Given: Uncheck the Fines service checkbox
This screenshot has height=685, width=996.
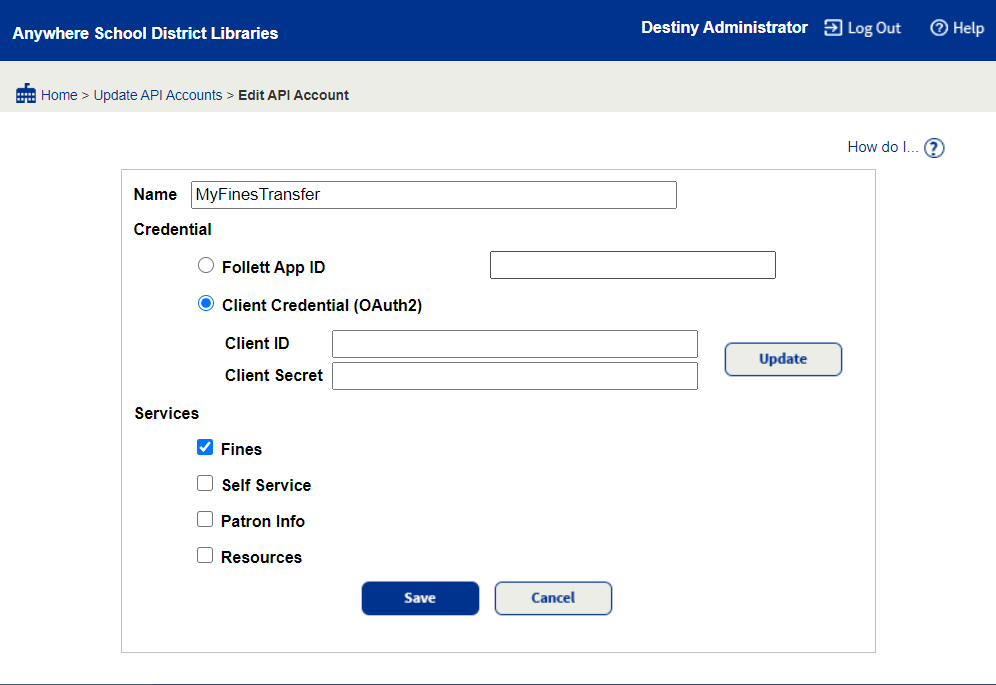Looking at the screenshot, I should pos(205,447).
